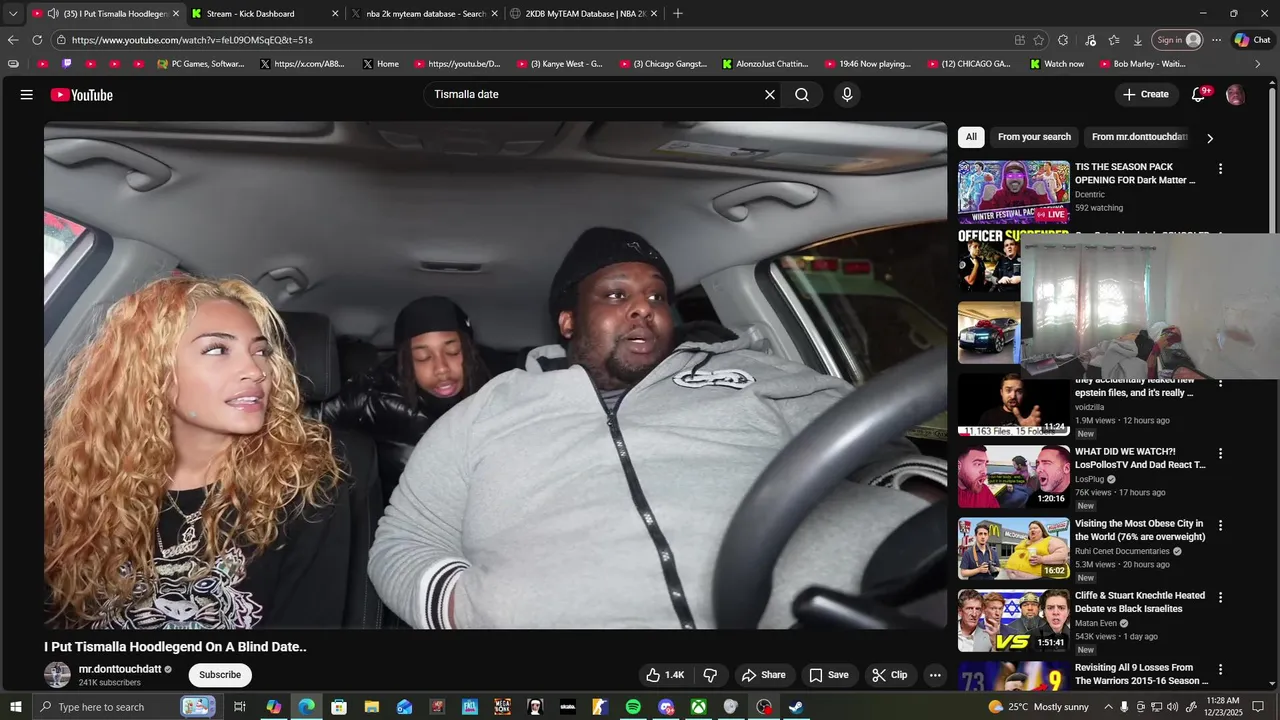Go to the YouTube home logo
1280x720 pixels.
[82, 95]
